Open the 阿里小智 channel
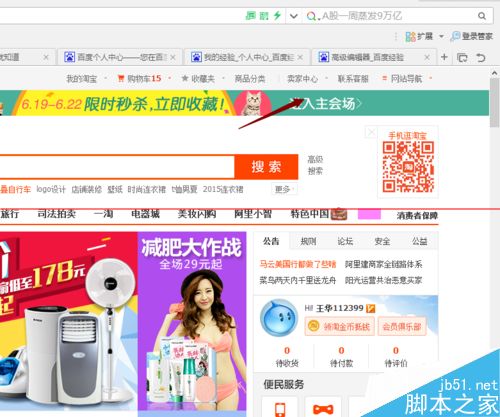The image size is (500, 417). tap(253, 214)
